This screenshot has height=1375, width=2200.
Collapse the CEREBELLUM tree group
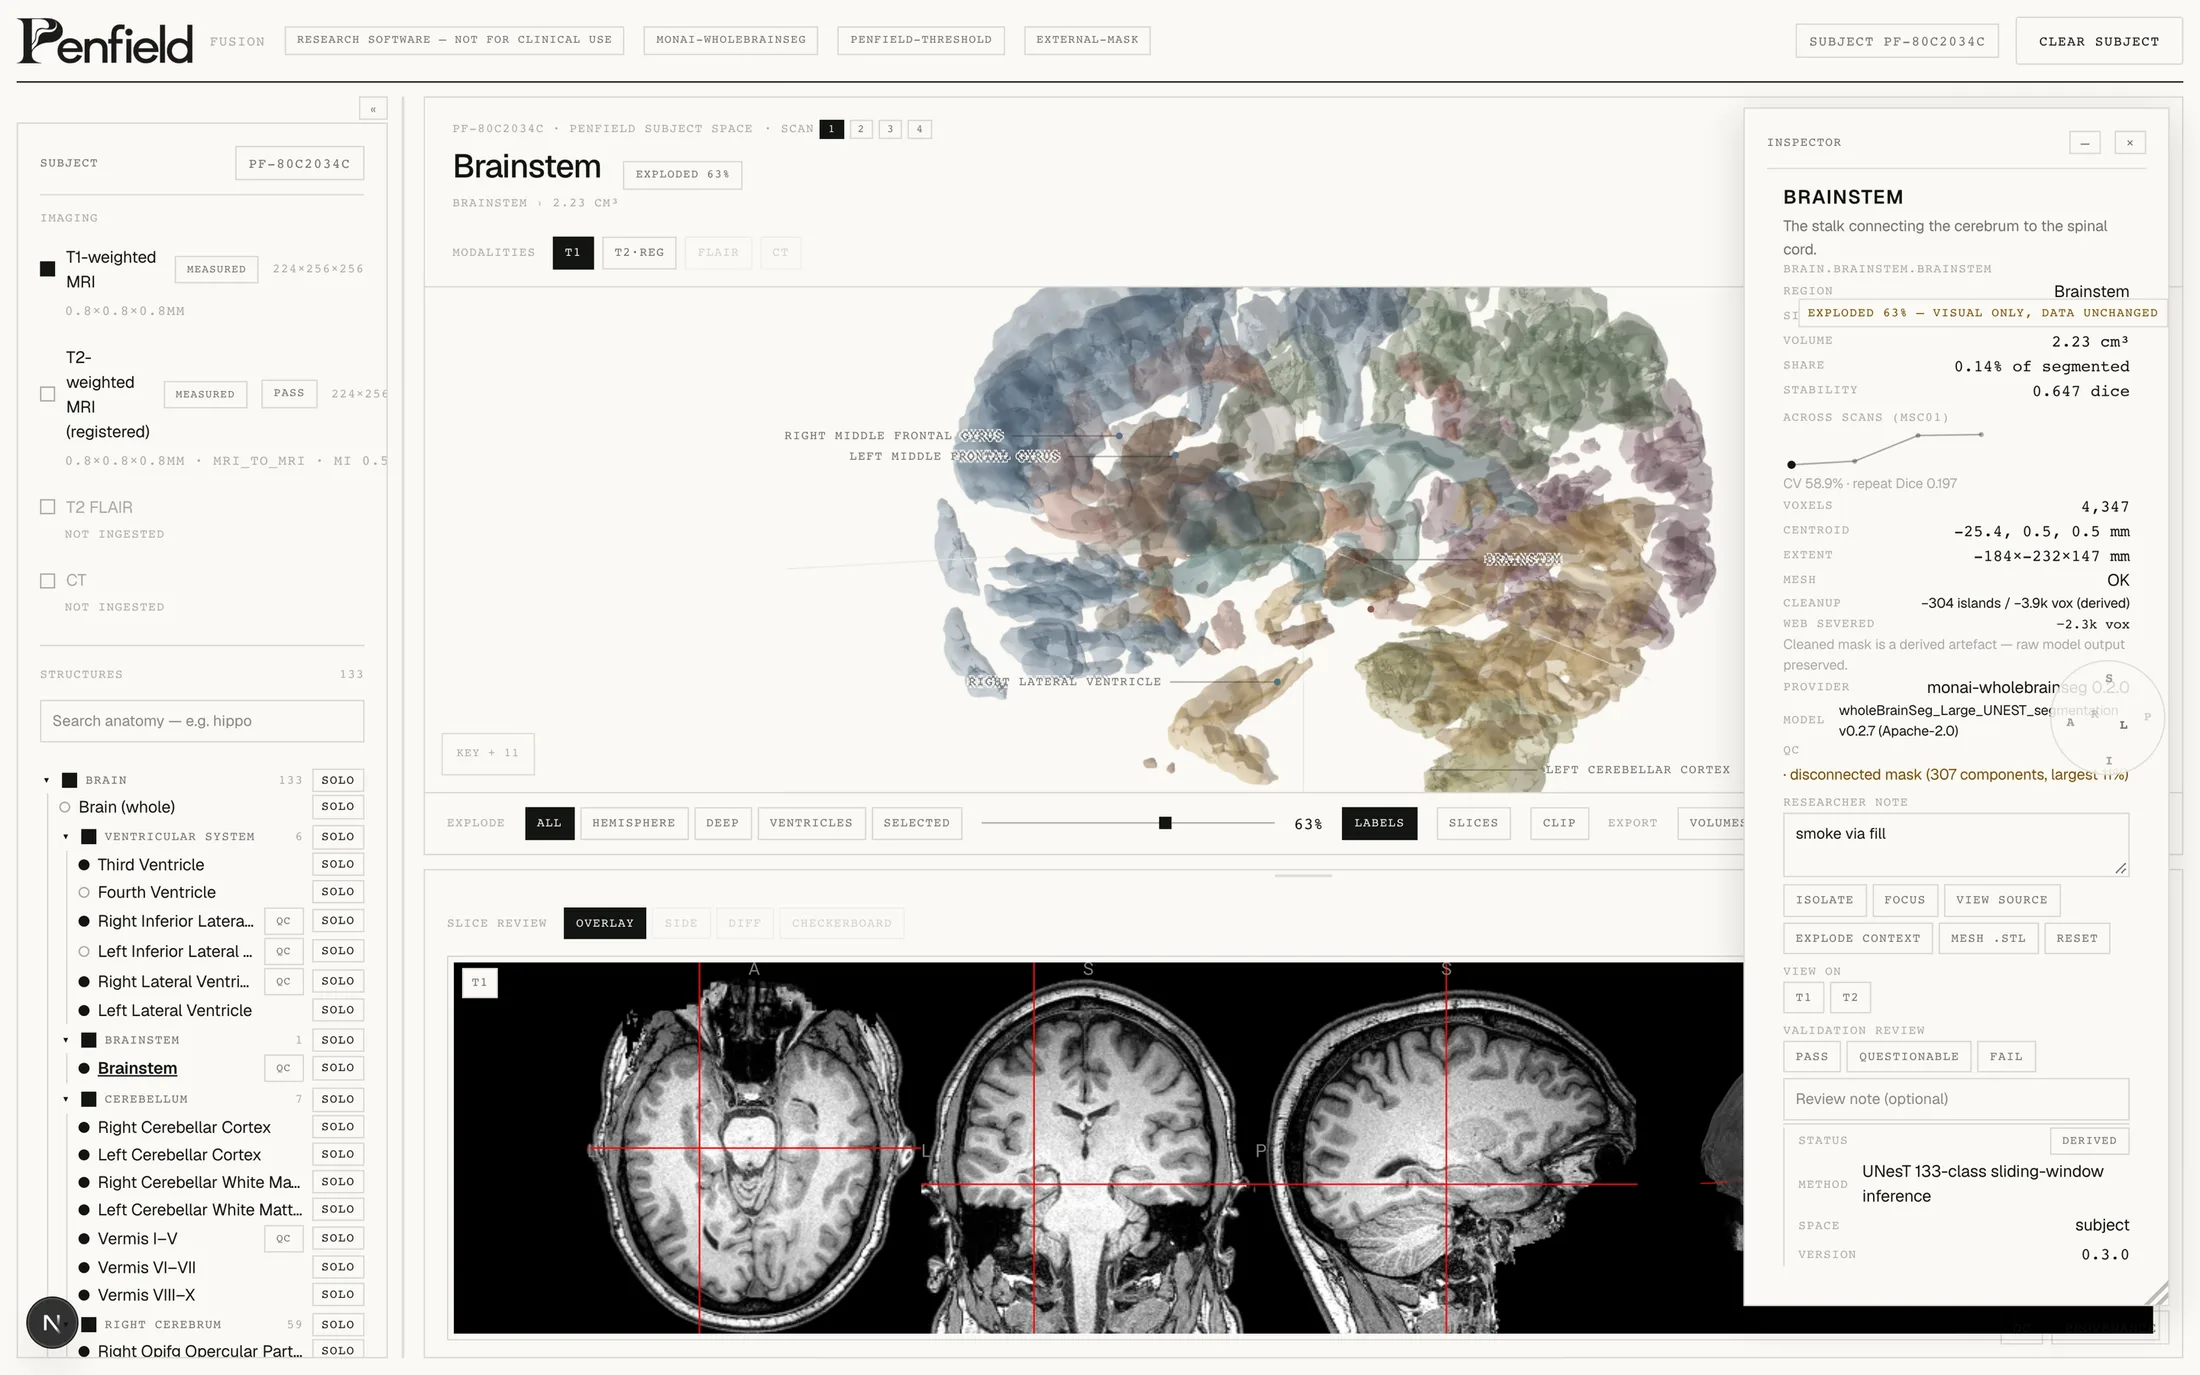(x=66, y=1100)
